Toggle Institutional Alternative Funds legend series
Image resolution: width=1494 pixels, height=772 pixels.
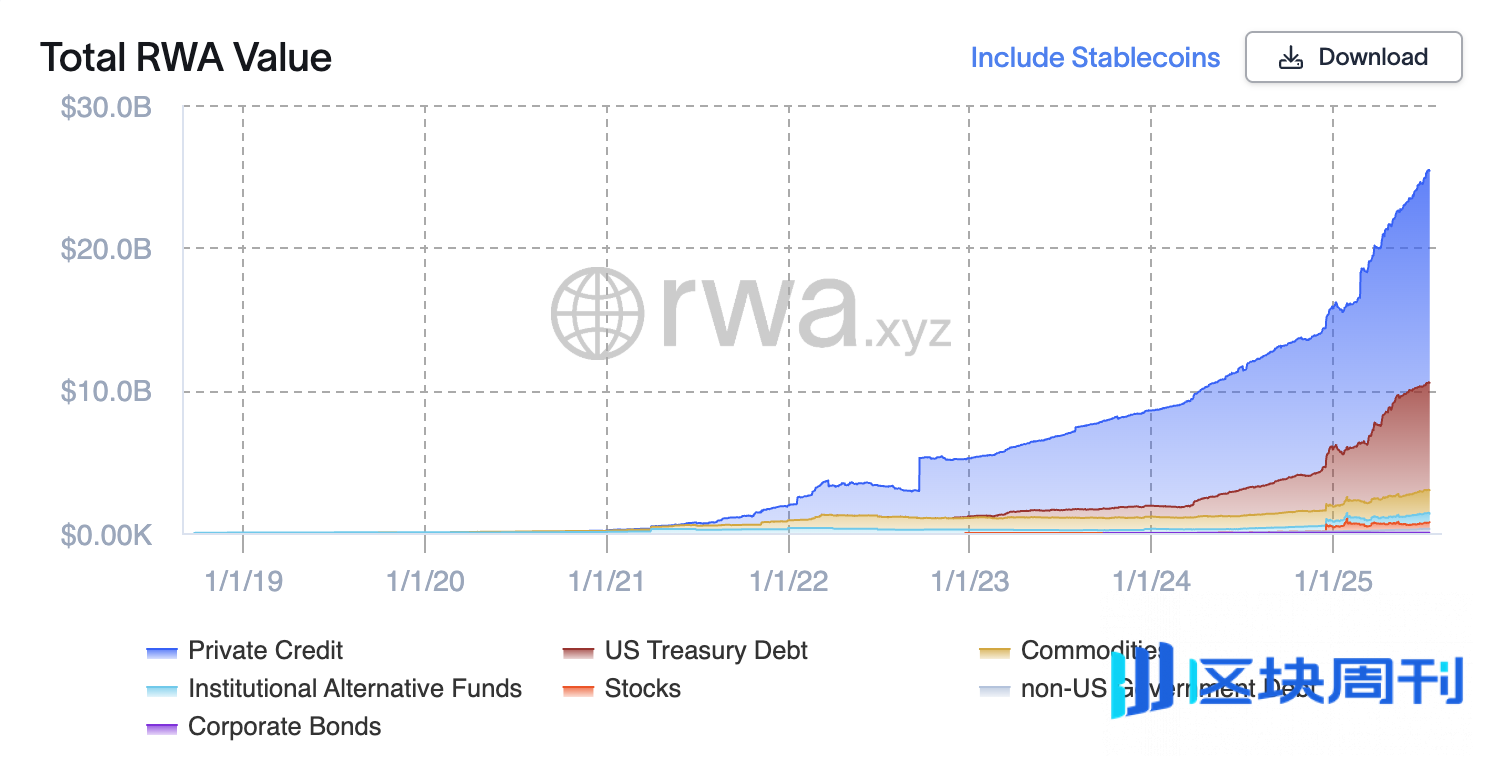[x=354, y=689]
